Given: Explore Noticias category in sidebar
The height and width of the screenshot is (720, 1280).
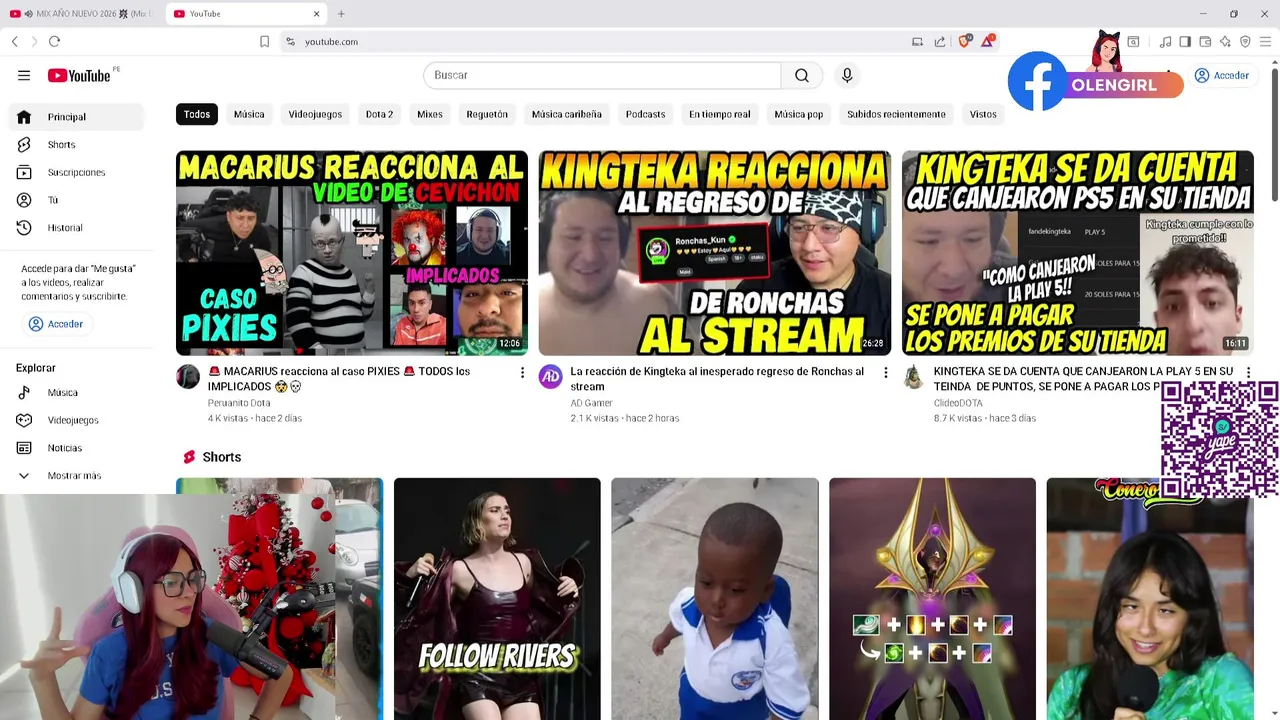Looking at the screenshot, I should [76, 448].
